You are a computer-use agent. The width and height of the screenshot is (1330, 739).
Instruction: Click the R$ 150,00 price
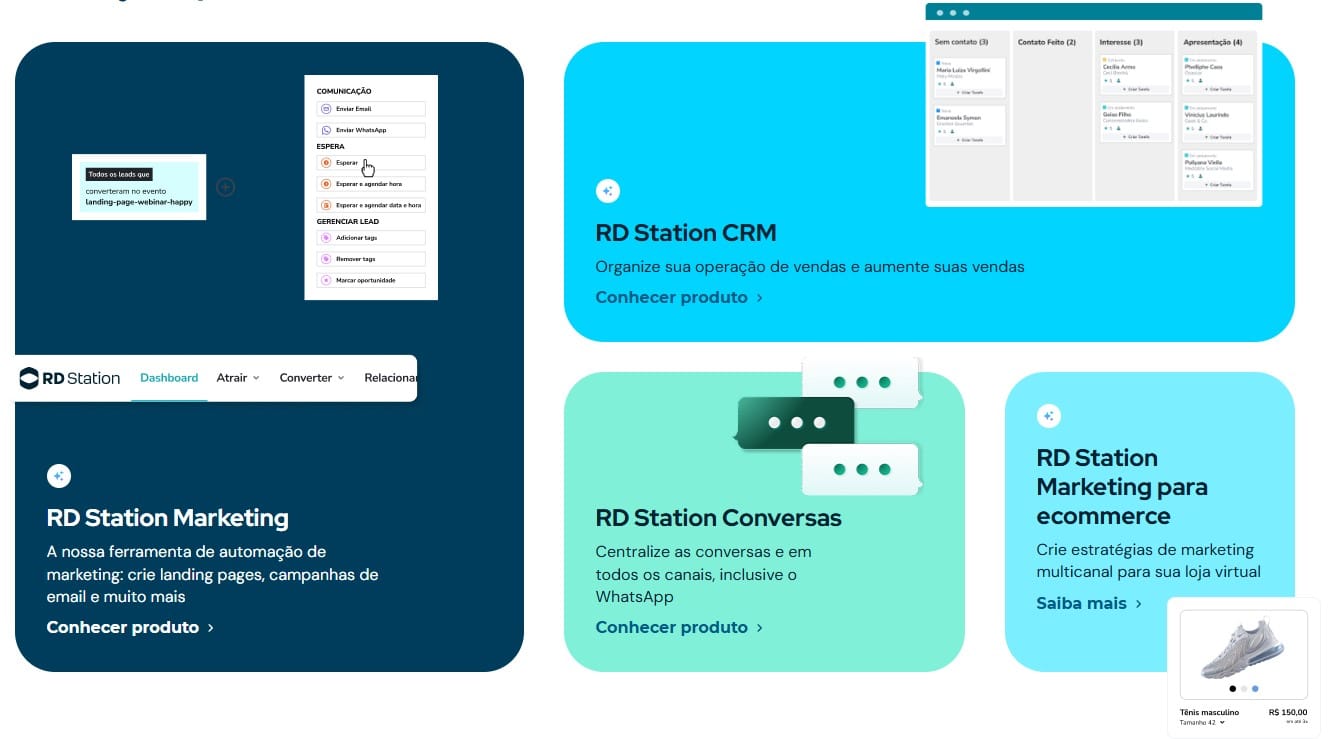[x=1288, y=713]
